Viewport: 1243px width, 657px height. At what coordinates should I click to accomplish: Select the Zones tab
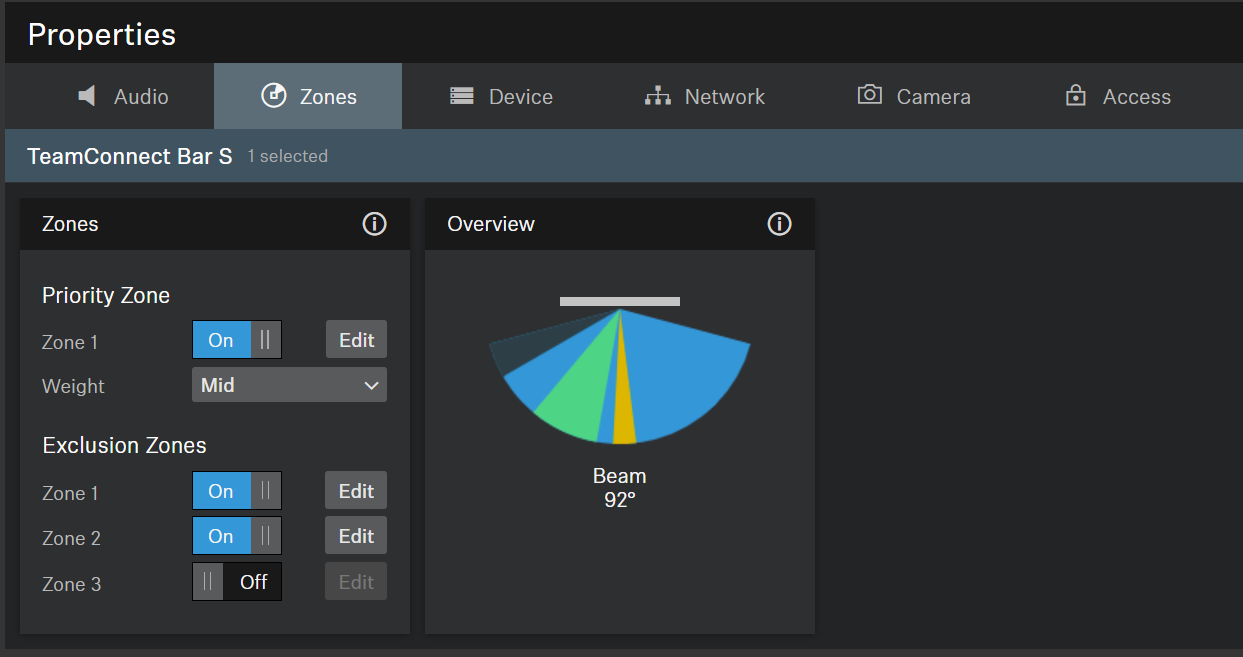(x=308, y=96)
